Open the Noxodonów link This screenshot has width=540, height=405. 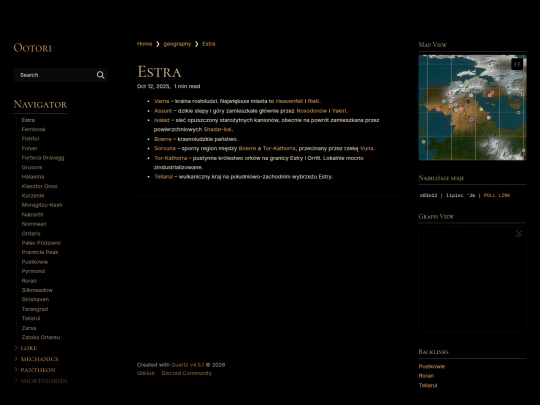pos(311,111)
